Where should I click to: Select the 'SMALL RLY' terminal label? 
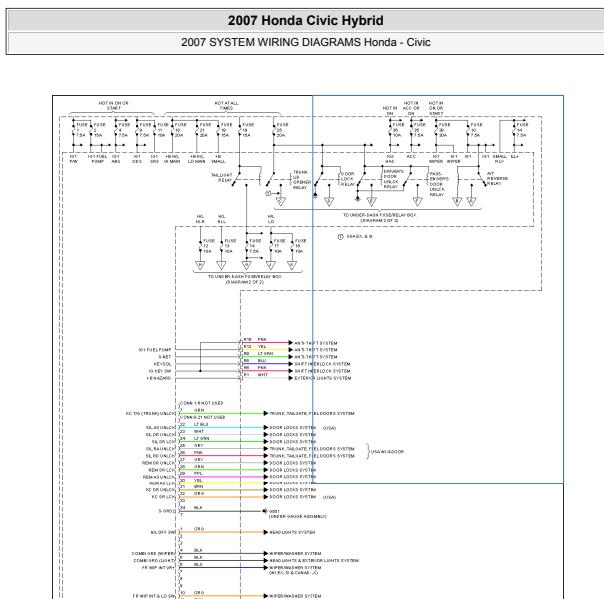tap(500, 159)
